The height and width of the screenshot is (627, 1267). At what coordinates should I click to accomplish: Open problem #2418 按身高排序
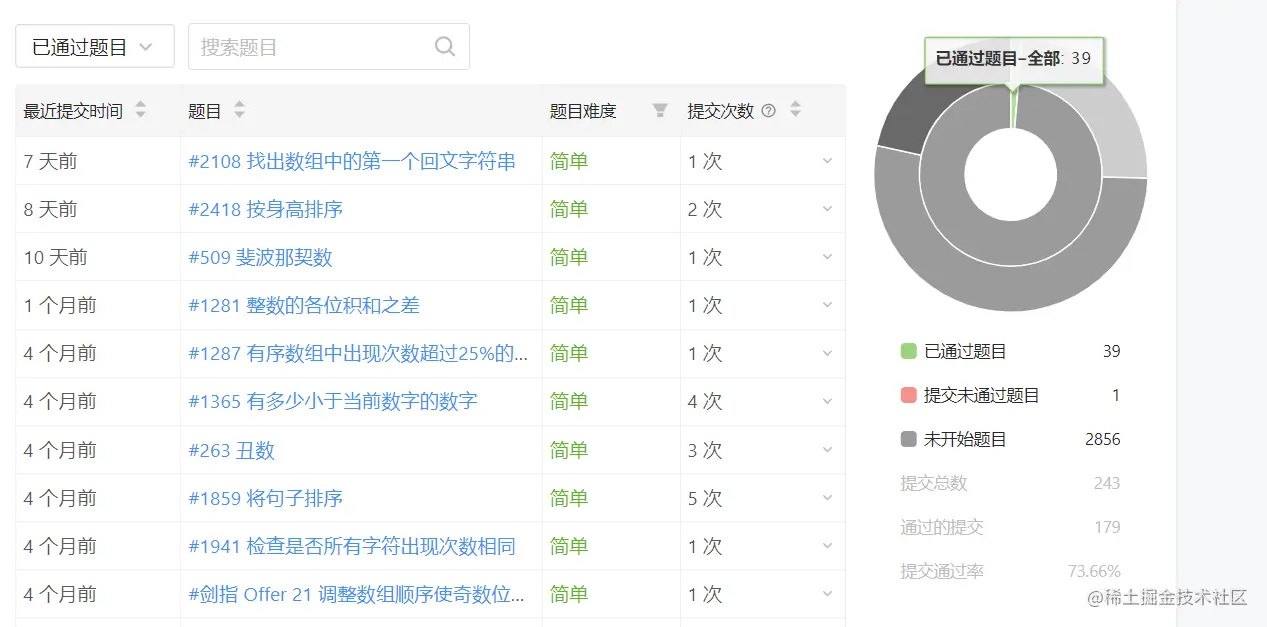click(265, 209)
